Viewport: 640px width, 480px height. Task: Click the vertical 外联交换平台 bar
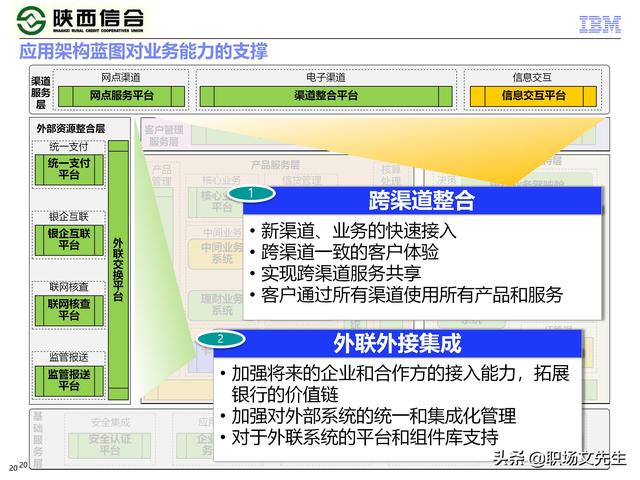coord(118,270)
